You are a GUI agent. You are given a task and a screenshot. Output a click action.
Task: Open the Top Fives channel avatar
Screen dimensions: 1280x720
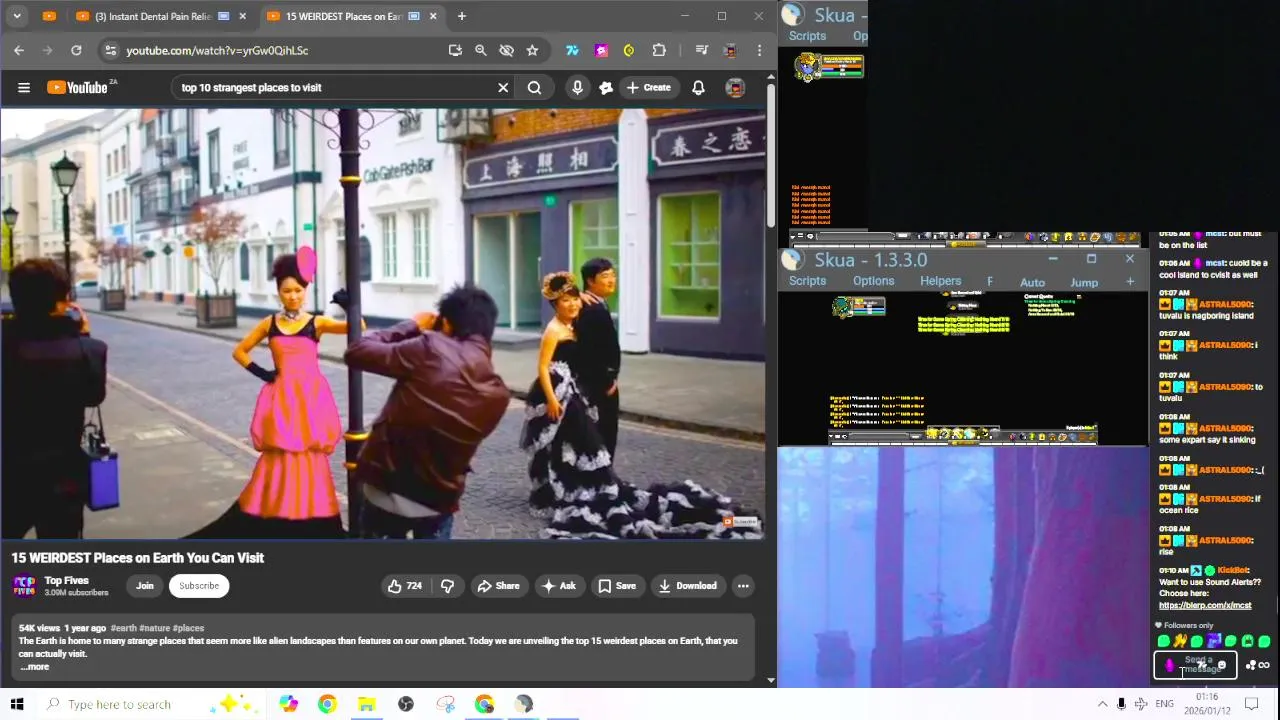pyautogui.click(x=24, y=586)
